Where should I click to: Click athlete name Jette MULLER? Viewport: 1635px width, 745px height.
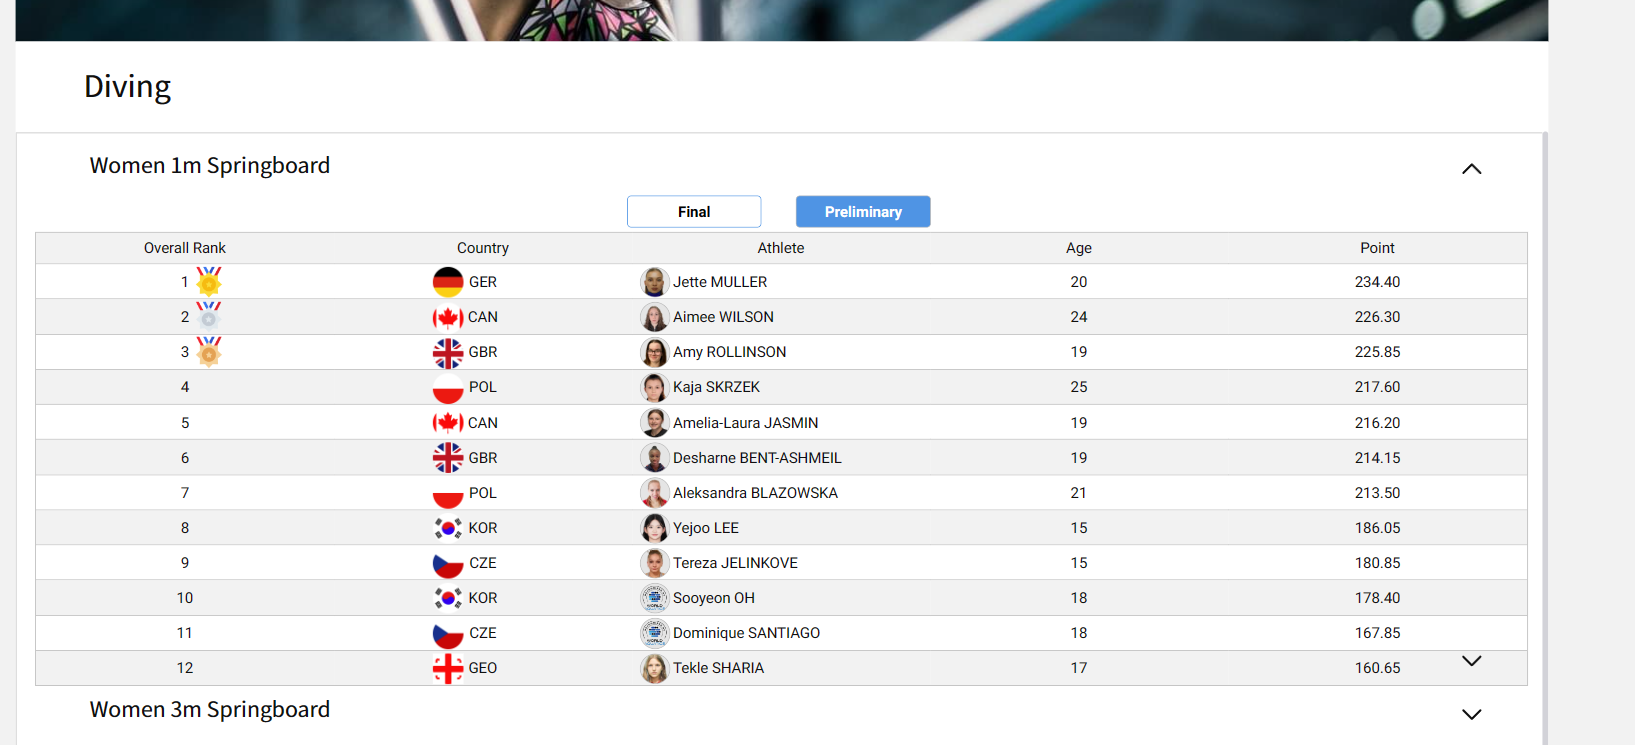click(720, 282)
